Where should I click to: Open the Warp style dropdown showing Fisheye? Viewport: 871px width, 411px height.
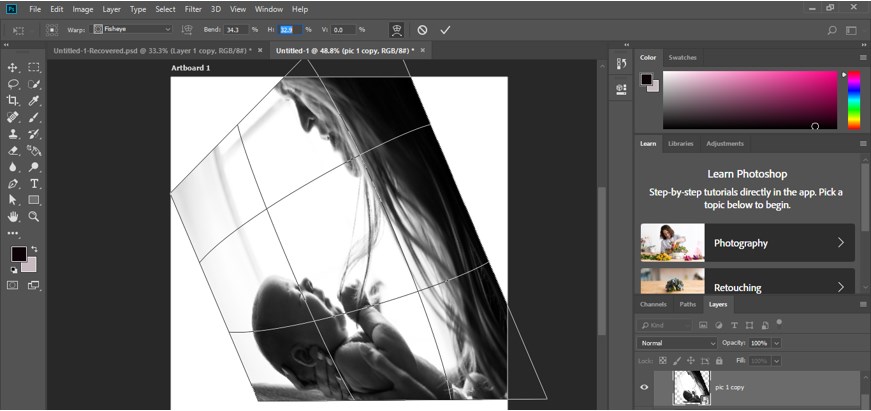132,29
